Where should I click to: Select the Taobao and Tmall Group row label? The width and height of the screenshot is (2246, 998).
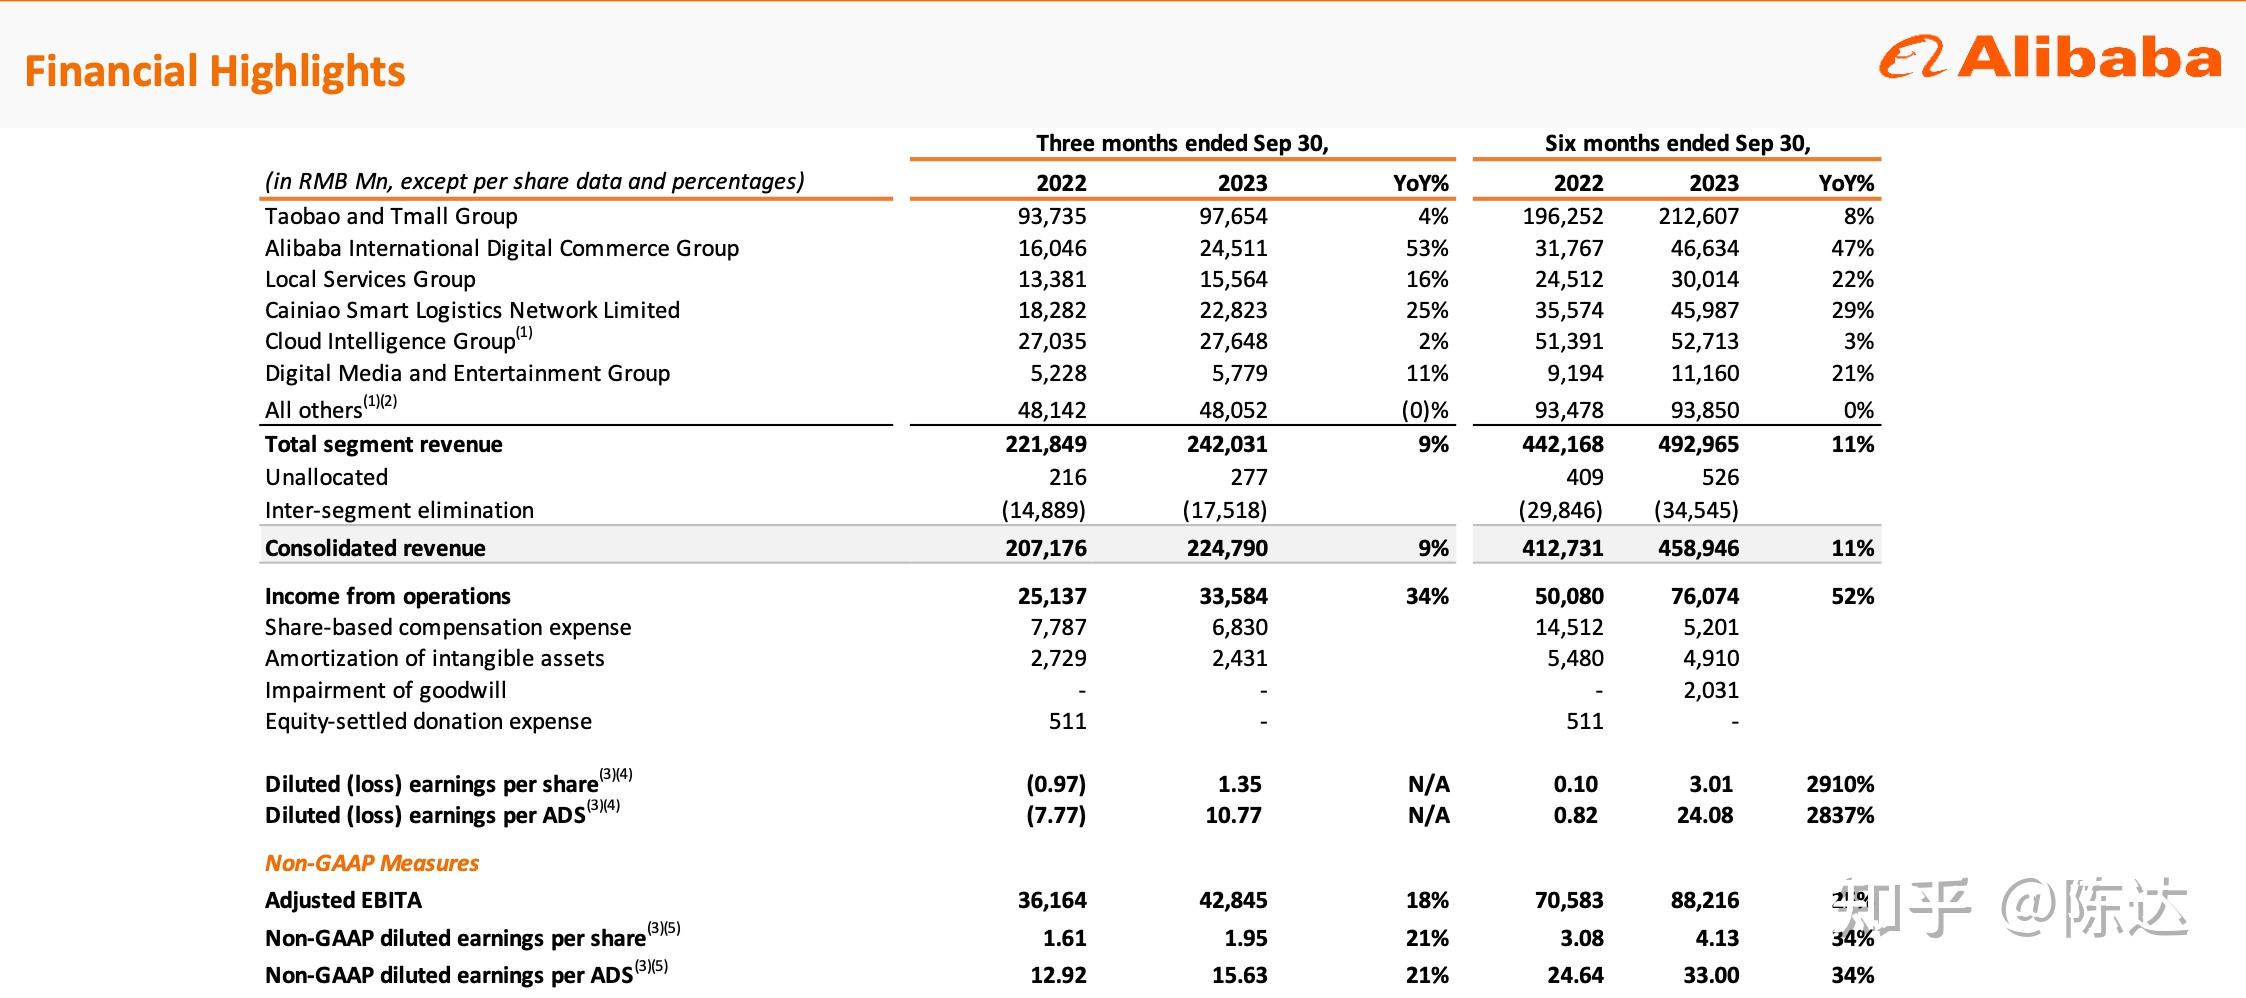point(391,216)
